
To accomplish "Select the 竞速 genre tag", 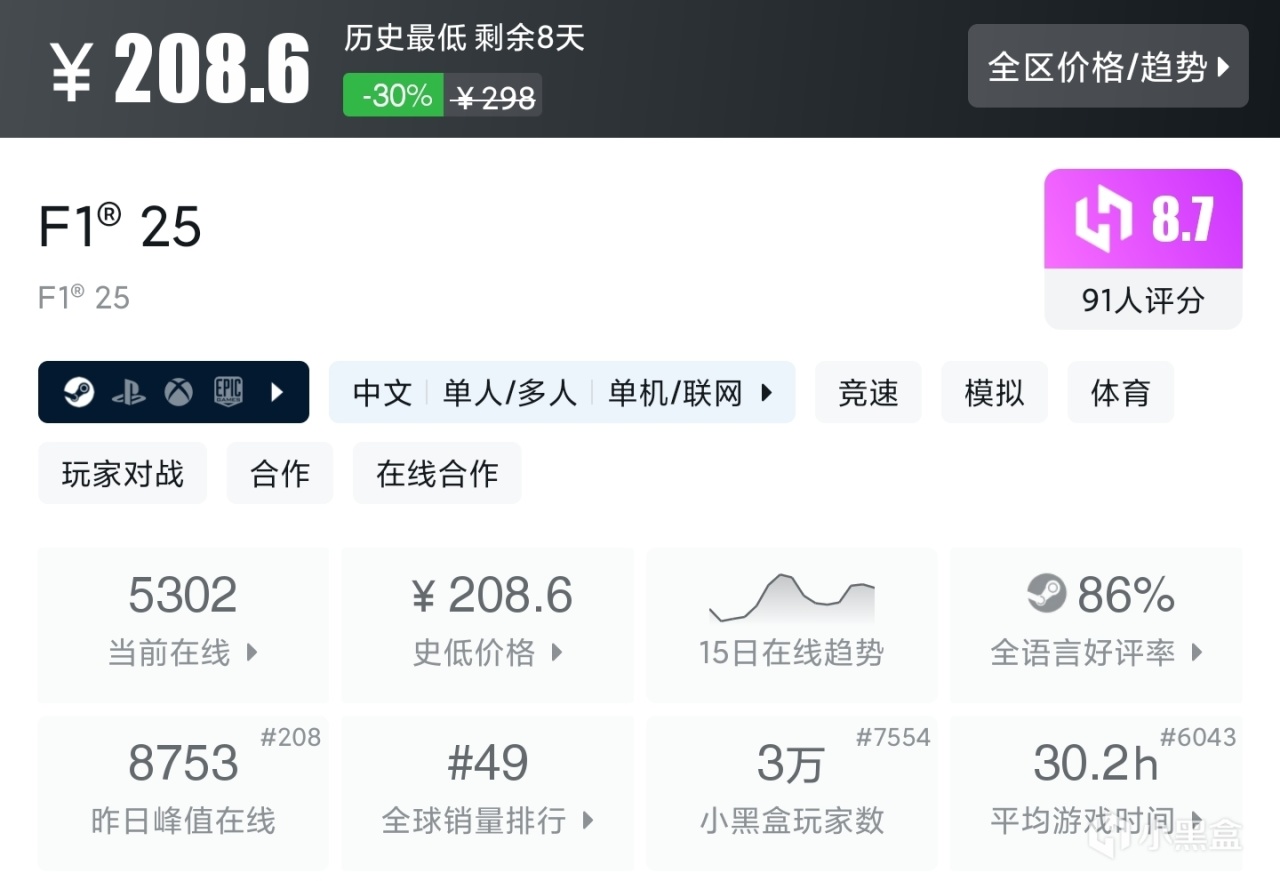I will click(868, 392).
